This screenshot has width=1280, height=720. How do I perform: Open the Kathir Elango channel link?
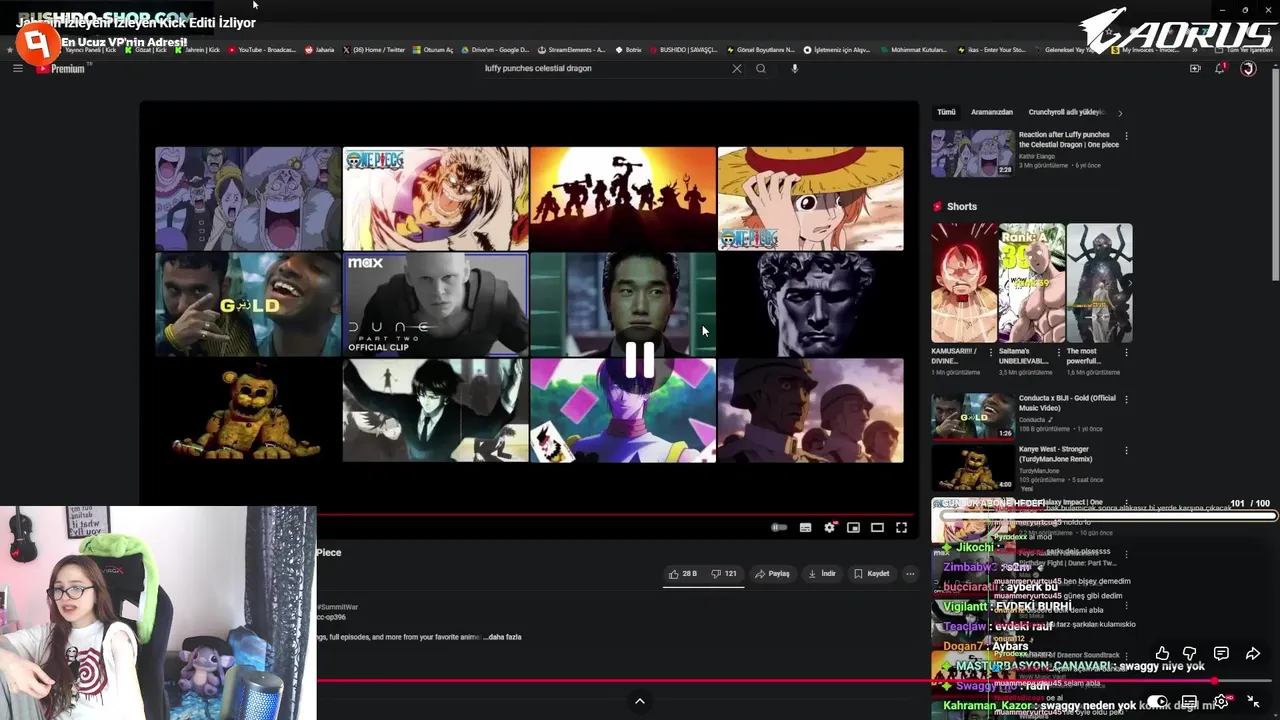point(1037,156)
